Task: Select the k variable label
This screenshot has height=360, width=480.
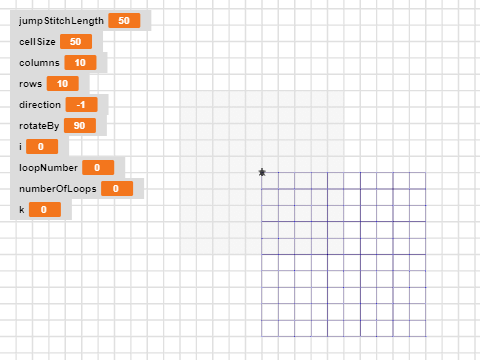Action: pyautogui.click(x=22, y=210)
